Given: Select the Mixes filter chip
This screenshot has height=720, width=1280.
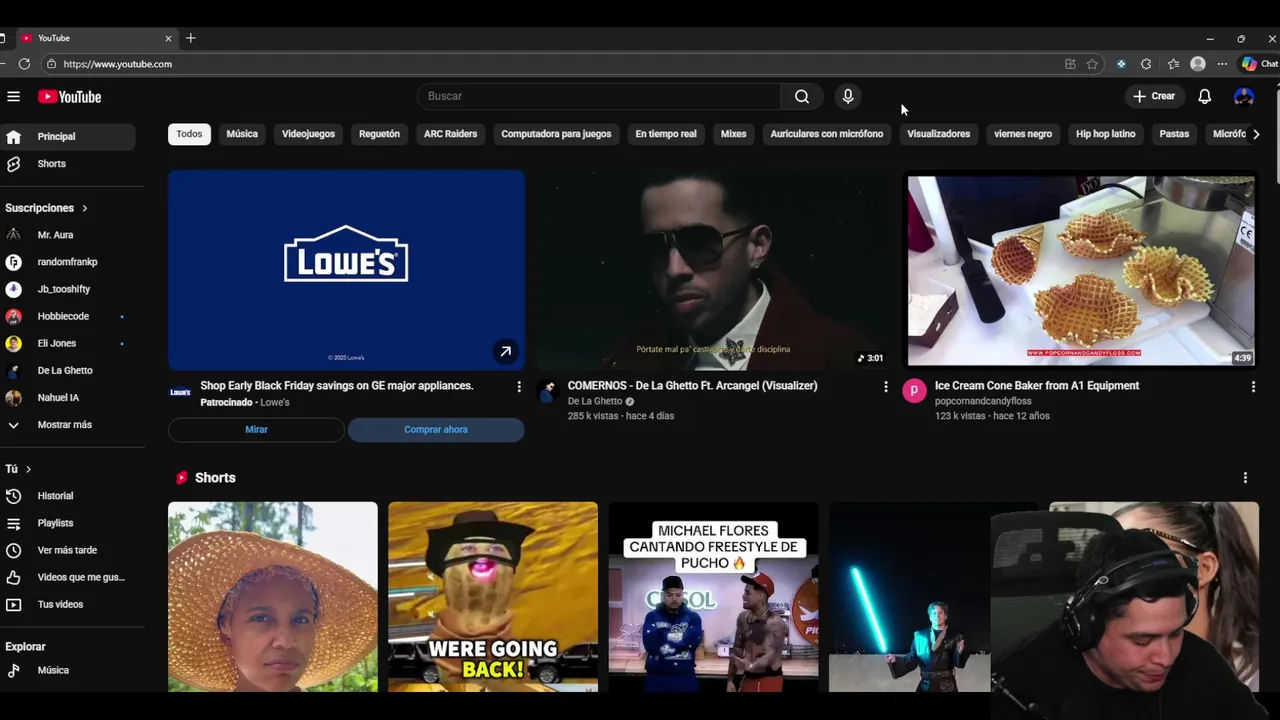Looking at the screenshot, I should [x=734, y=134].
